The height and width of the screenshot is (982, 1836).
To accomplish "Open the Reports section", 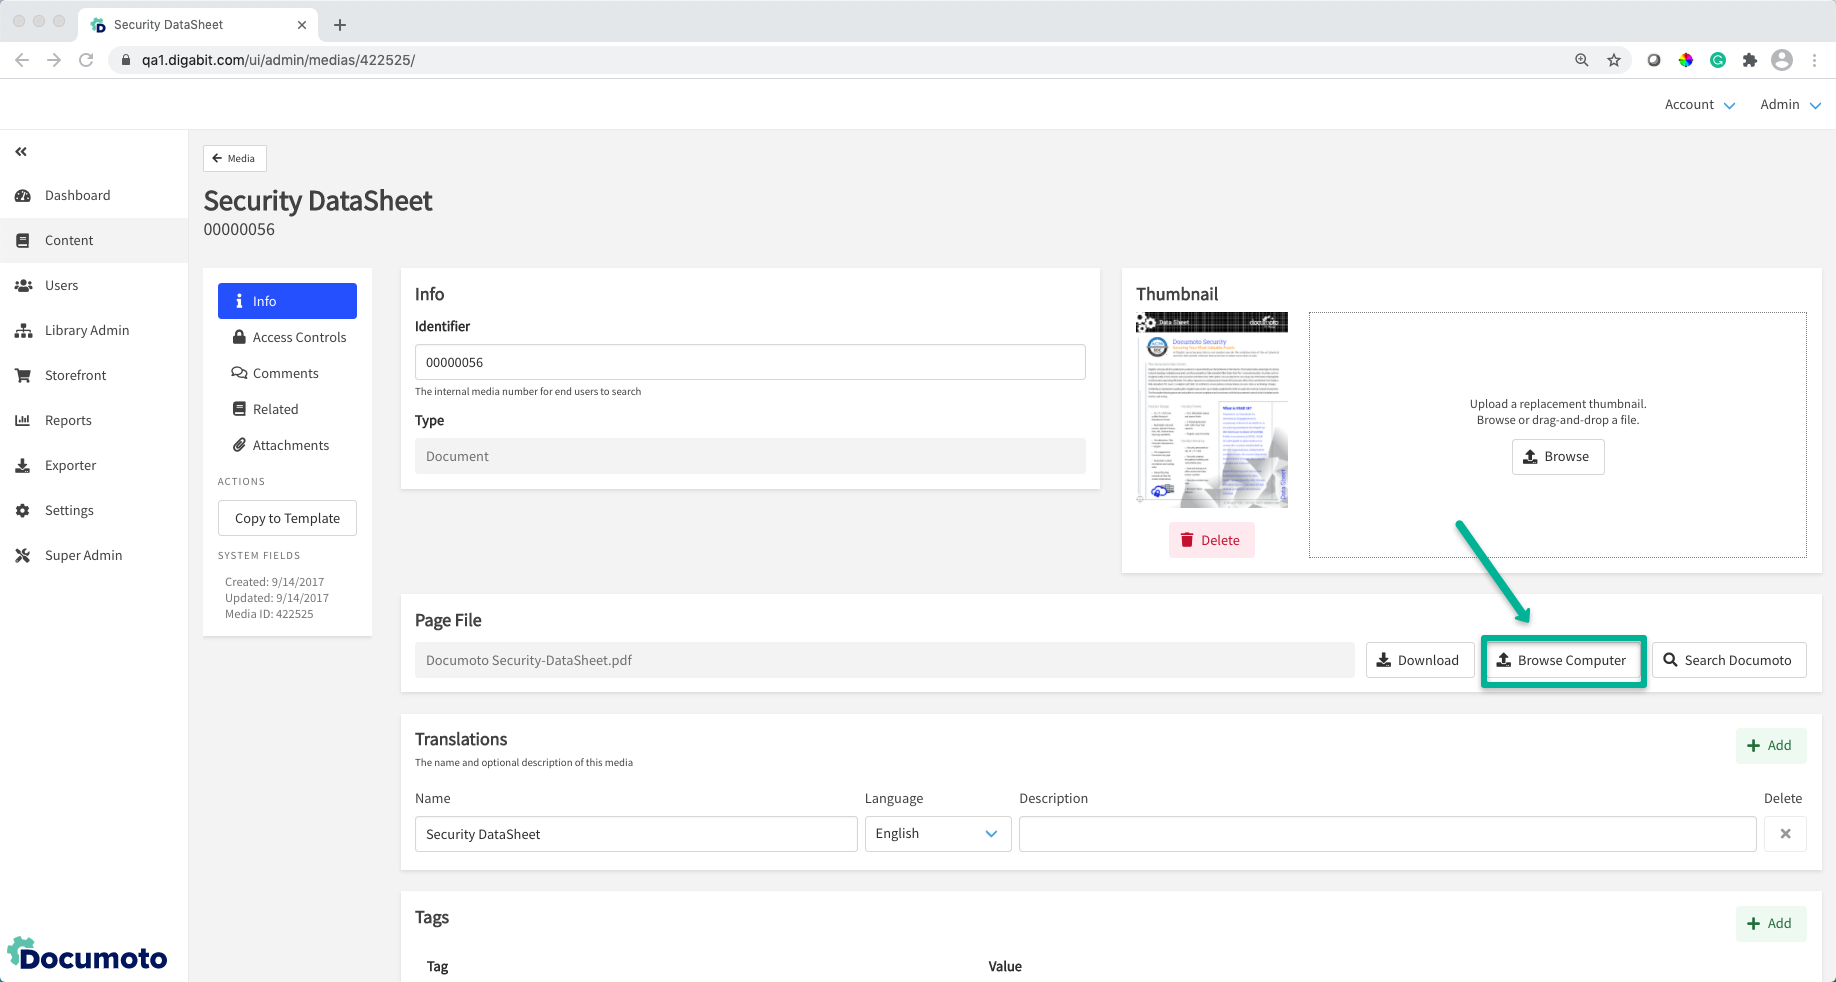I will [68, 421].
